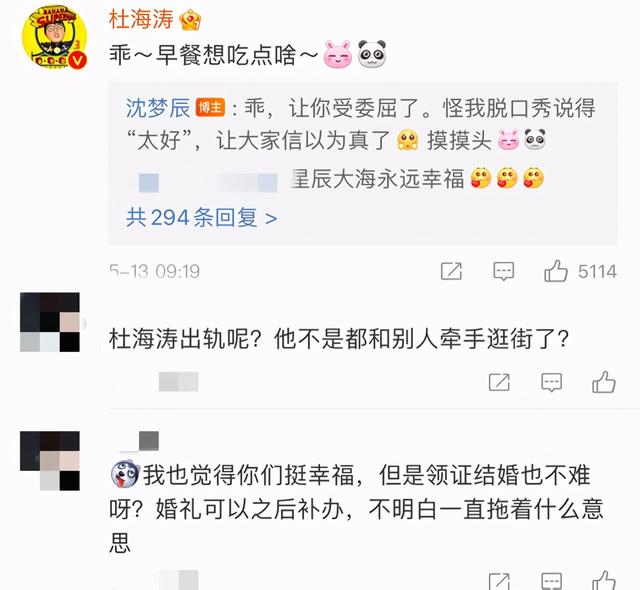Screen dimensions: 640x590
Task: Reply to Du Haitao's breakfast comment
Action: [504, 271]
